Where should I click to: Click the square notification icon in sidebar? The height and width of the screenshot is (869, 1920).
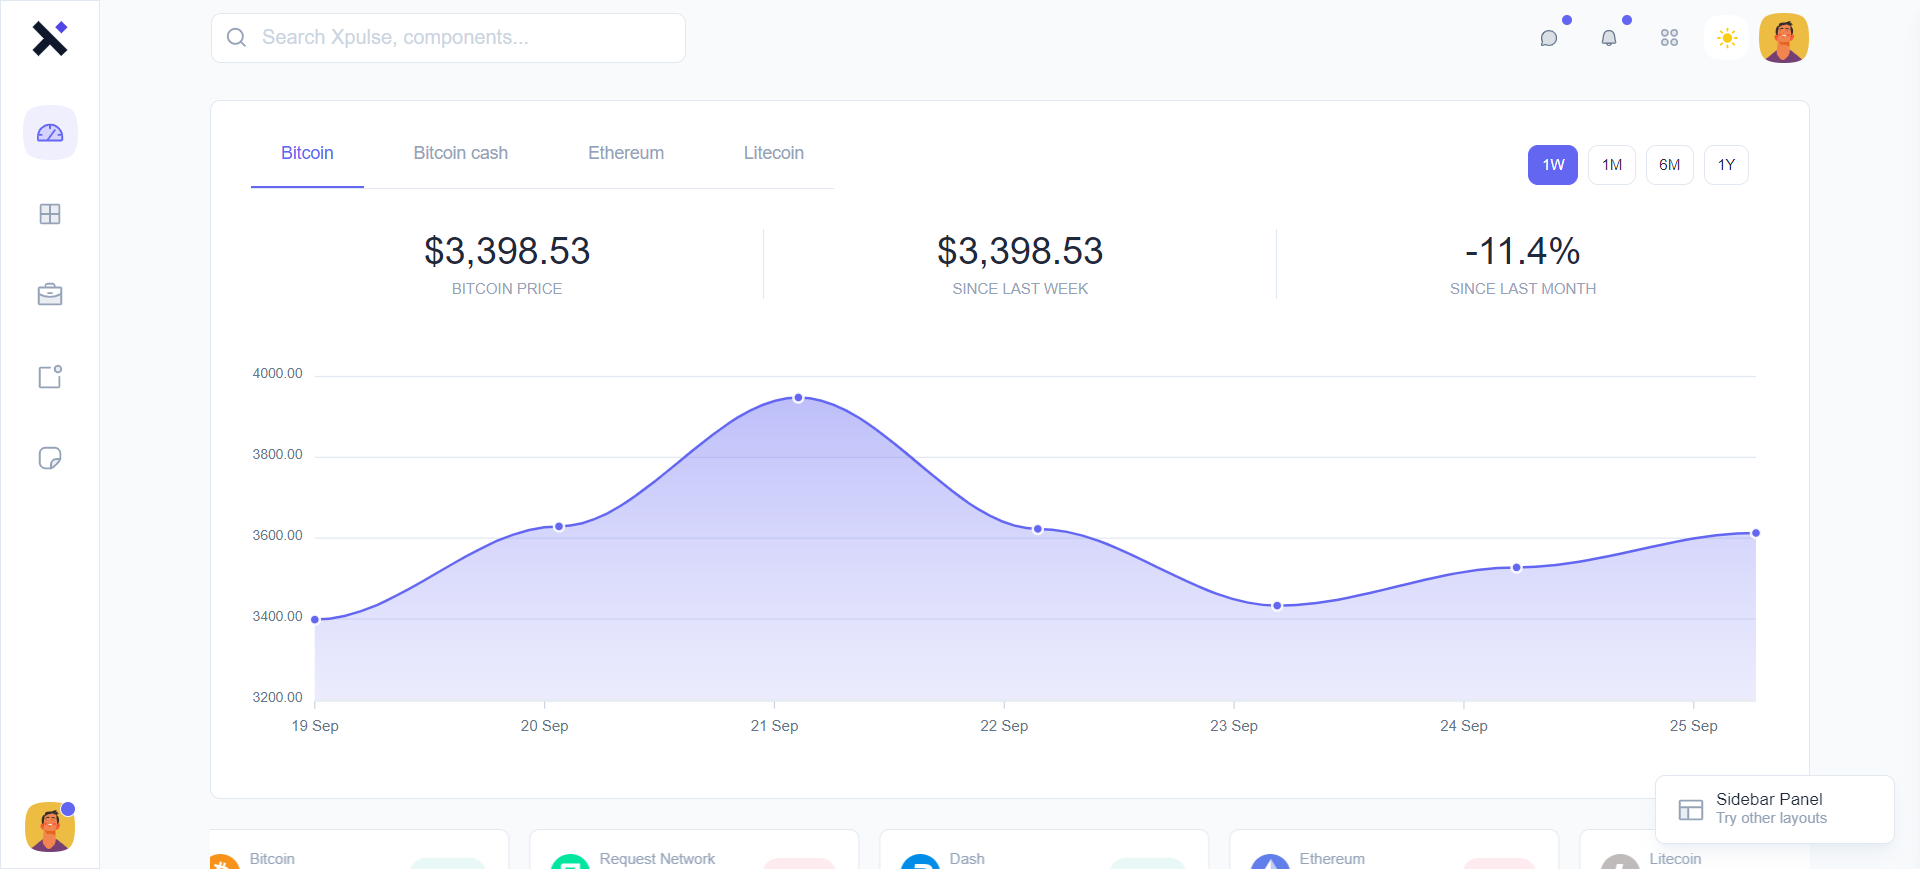(50, 377)
